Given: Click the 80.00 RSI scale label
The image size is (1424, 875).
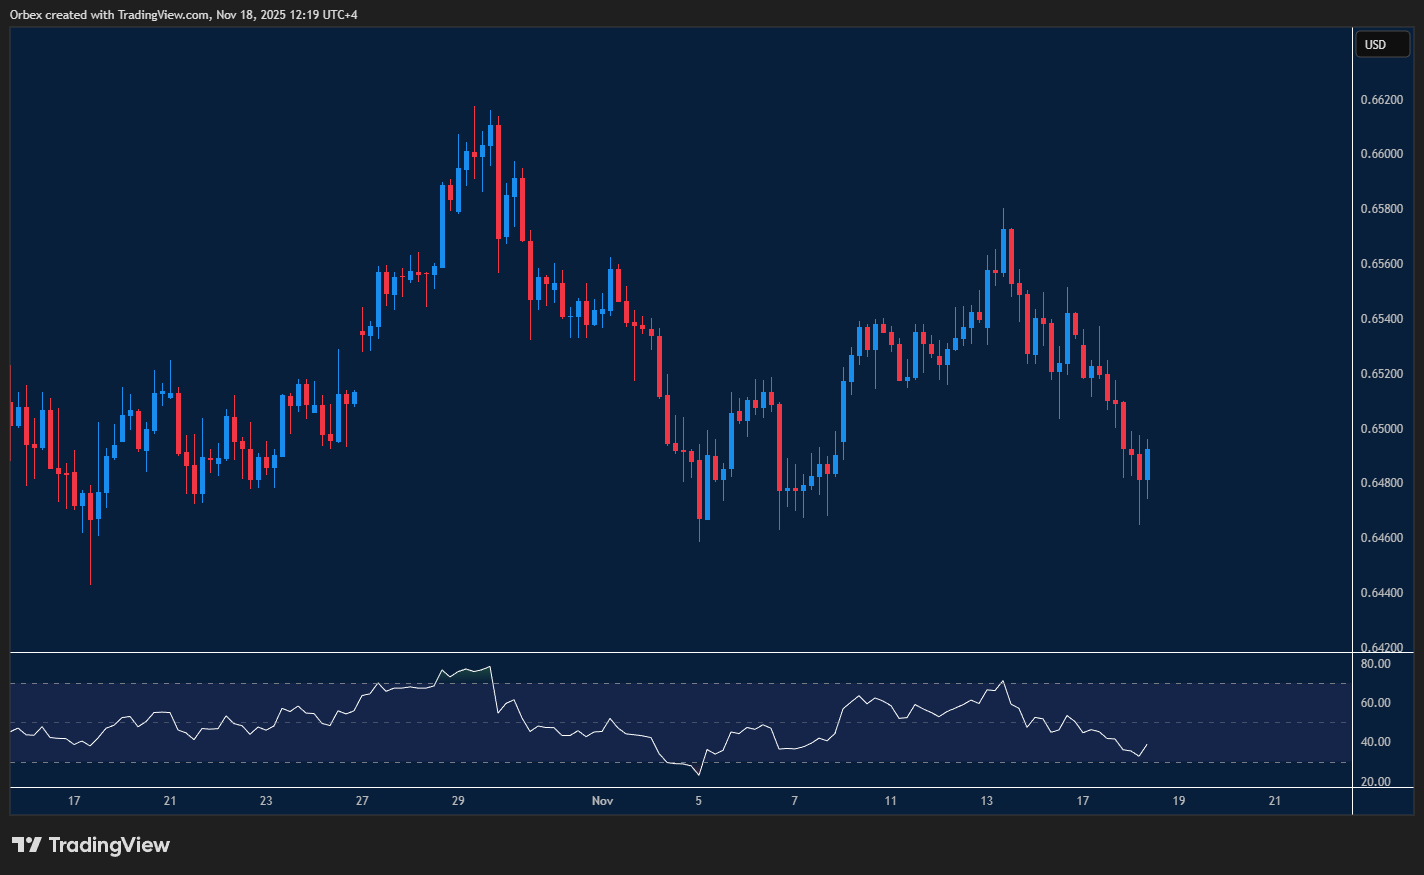Looking at the screenshot, I should pyautogui.click(x=1377, y=663).
